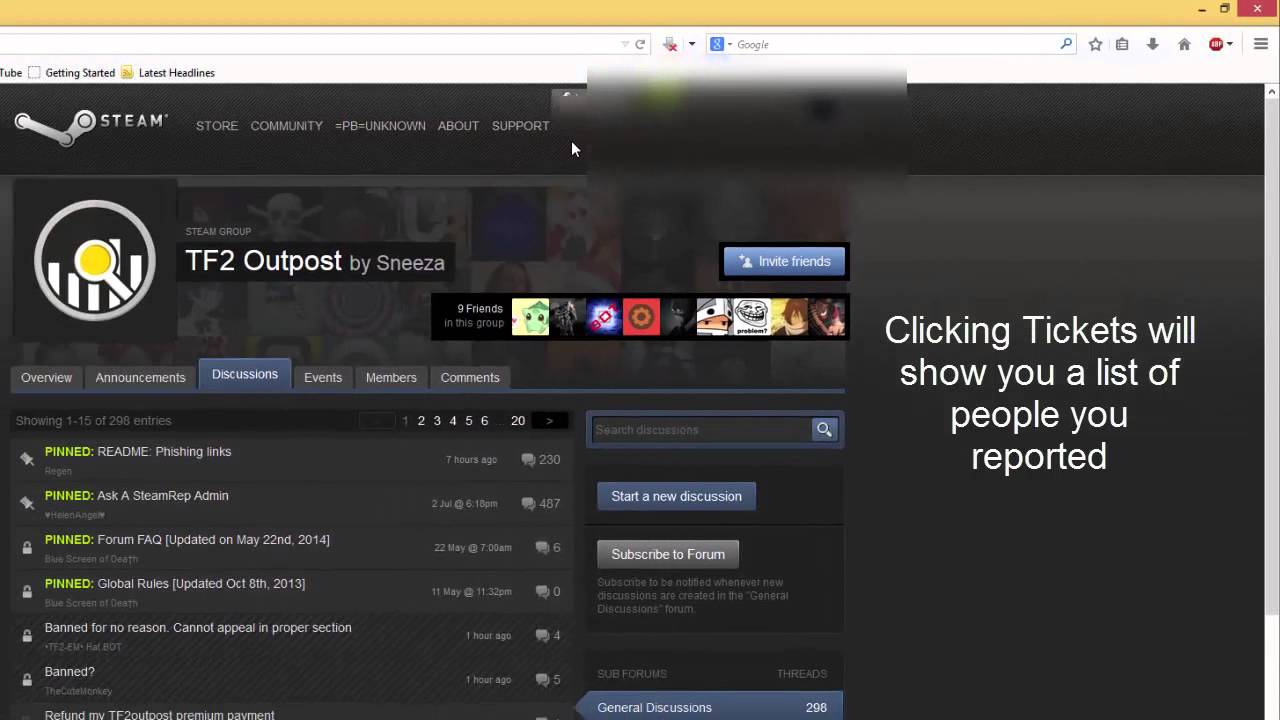This screenshot has height=720, width=1280.
Task: Click the Adblock Plus ABP icon
Action: point(1216,44)
